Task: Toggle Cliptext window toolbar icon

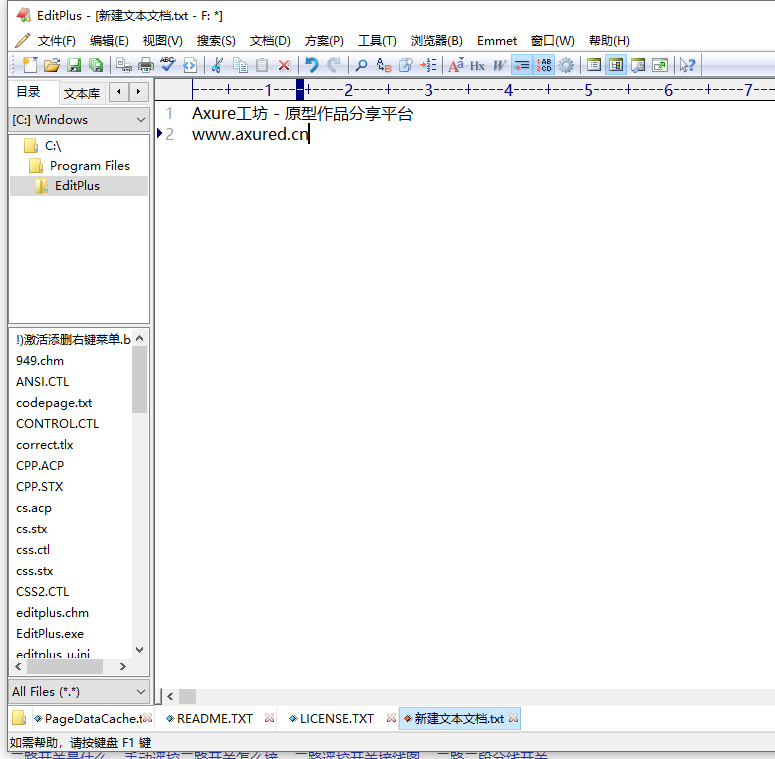Action: pyautogui.click(x=594, y=65)
